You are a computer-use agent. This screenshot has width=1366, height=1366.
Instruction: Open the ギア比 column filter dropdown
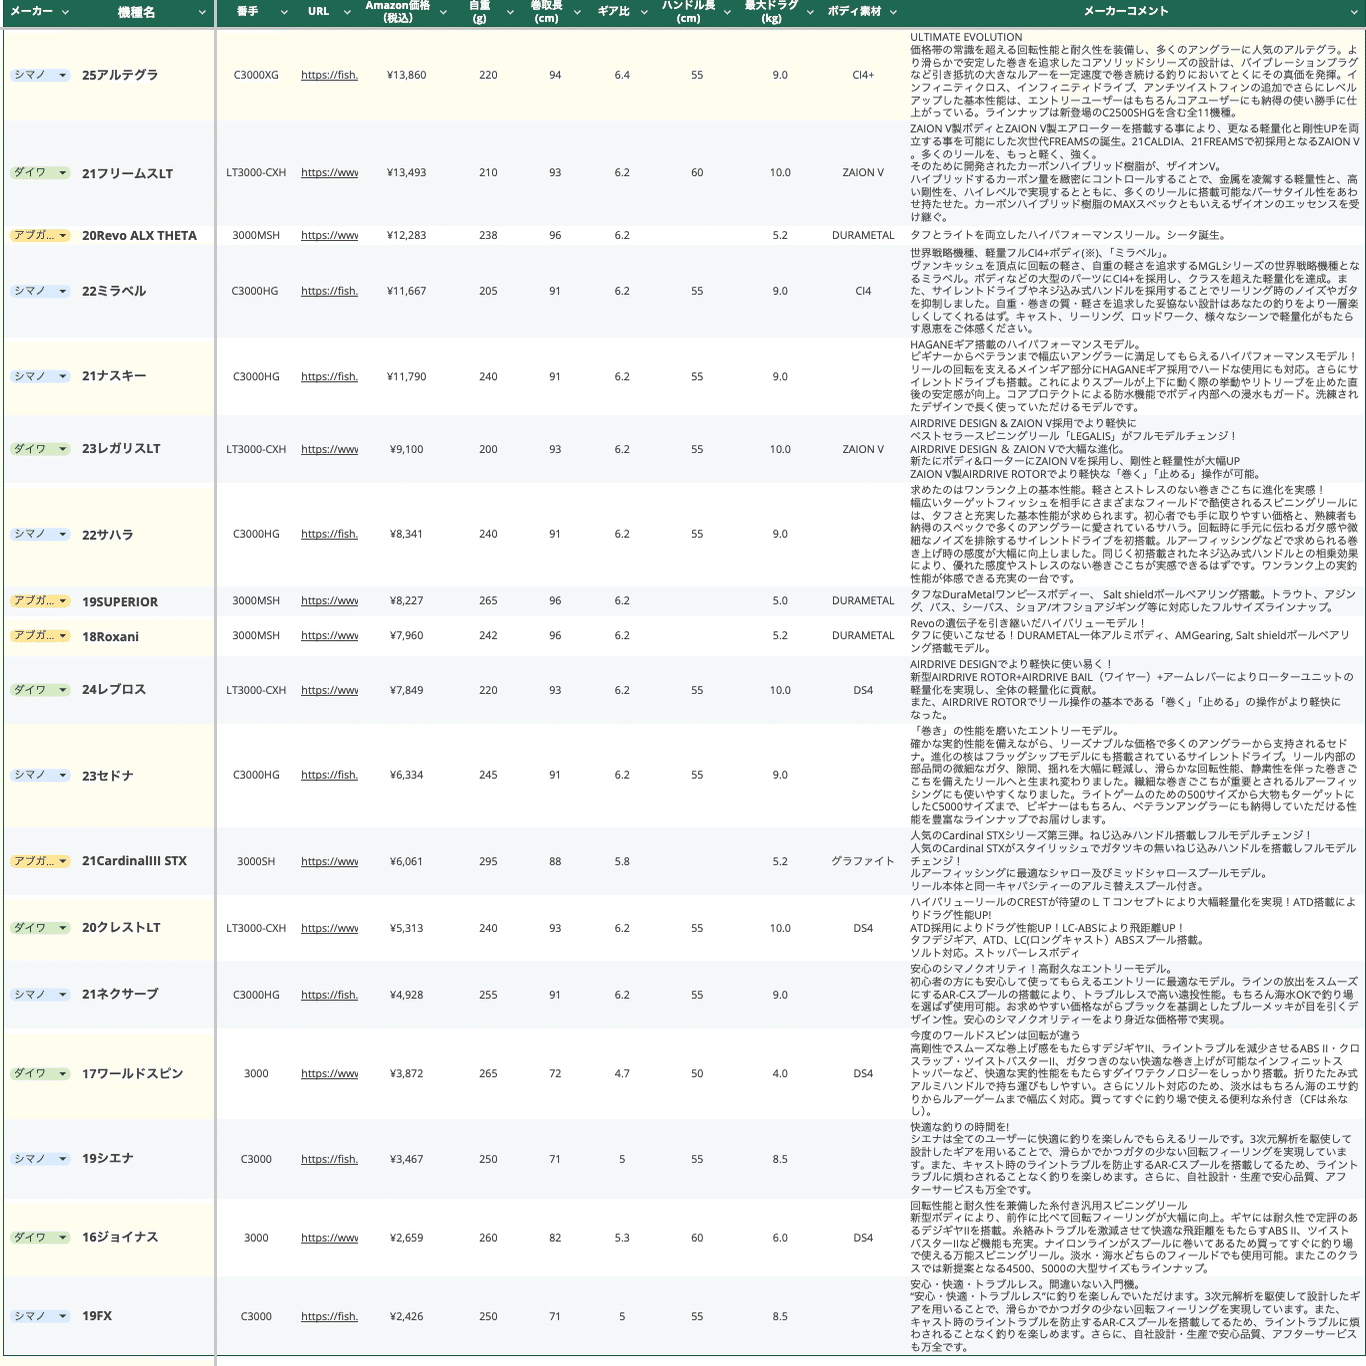[x=645, y=12]
